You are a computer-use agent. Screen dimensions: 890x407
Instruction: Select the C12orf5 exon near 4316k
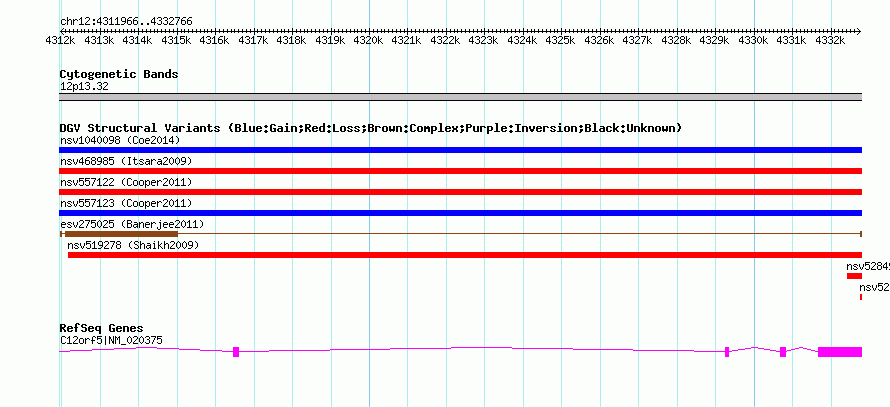point(236,352)
